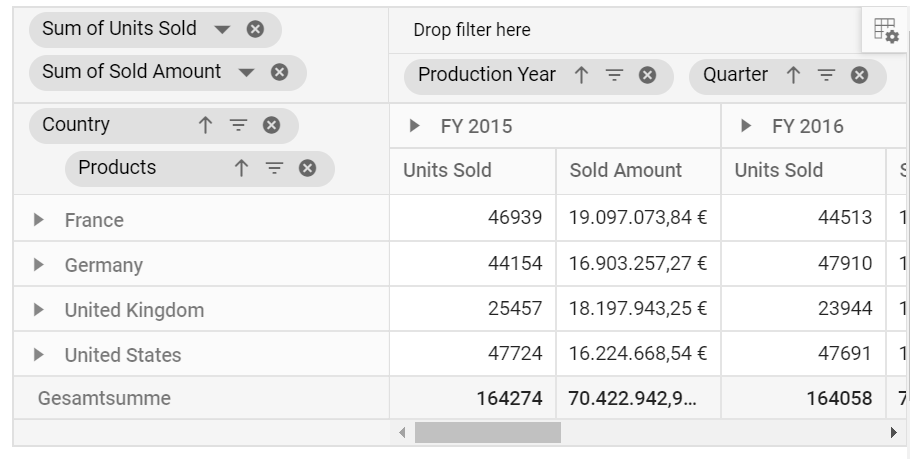The height and width of the screenshot is (459, 910).
Task: Select the Quarter chip label
Action: (735, 74)
